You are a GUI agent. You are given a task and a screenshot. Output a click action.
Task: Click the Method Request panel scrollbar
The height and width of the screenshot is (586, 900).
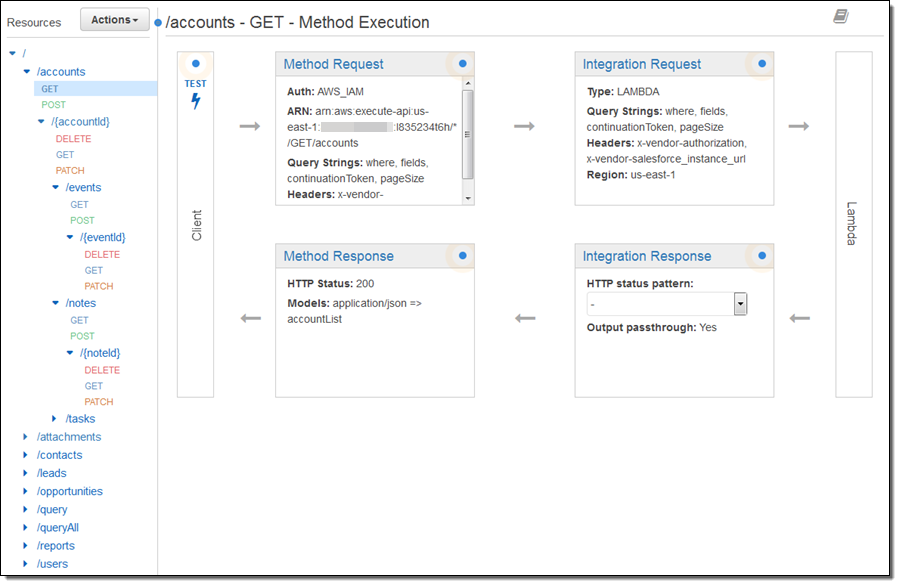467,133
